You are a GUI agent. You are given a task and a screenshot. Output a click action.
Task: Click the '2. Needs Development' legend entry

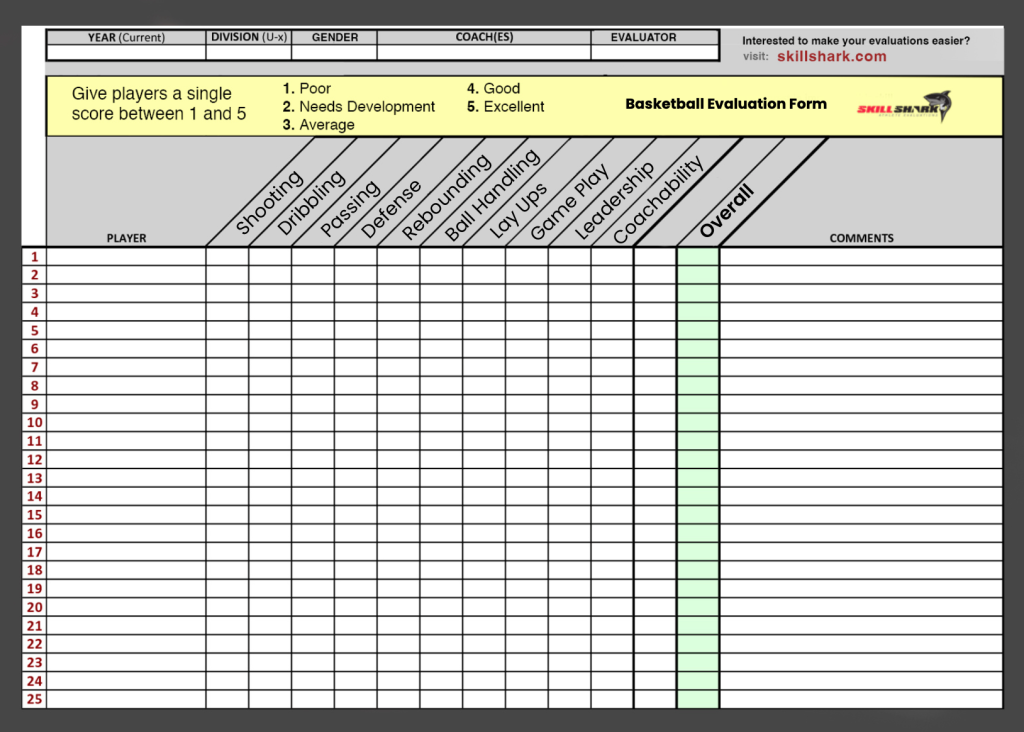coord(359,106)
